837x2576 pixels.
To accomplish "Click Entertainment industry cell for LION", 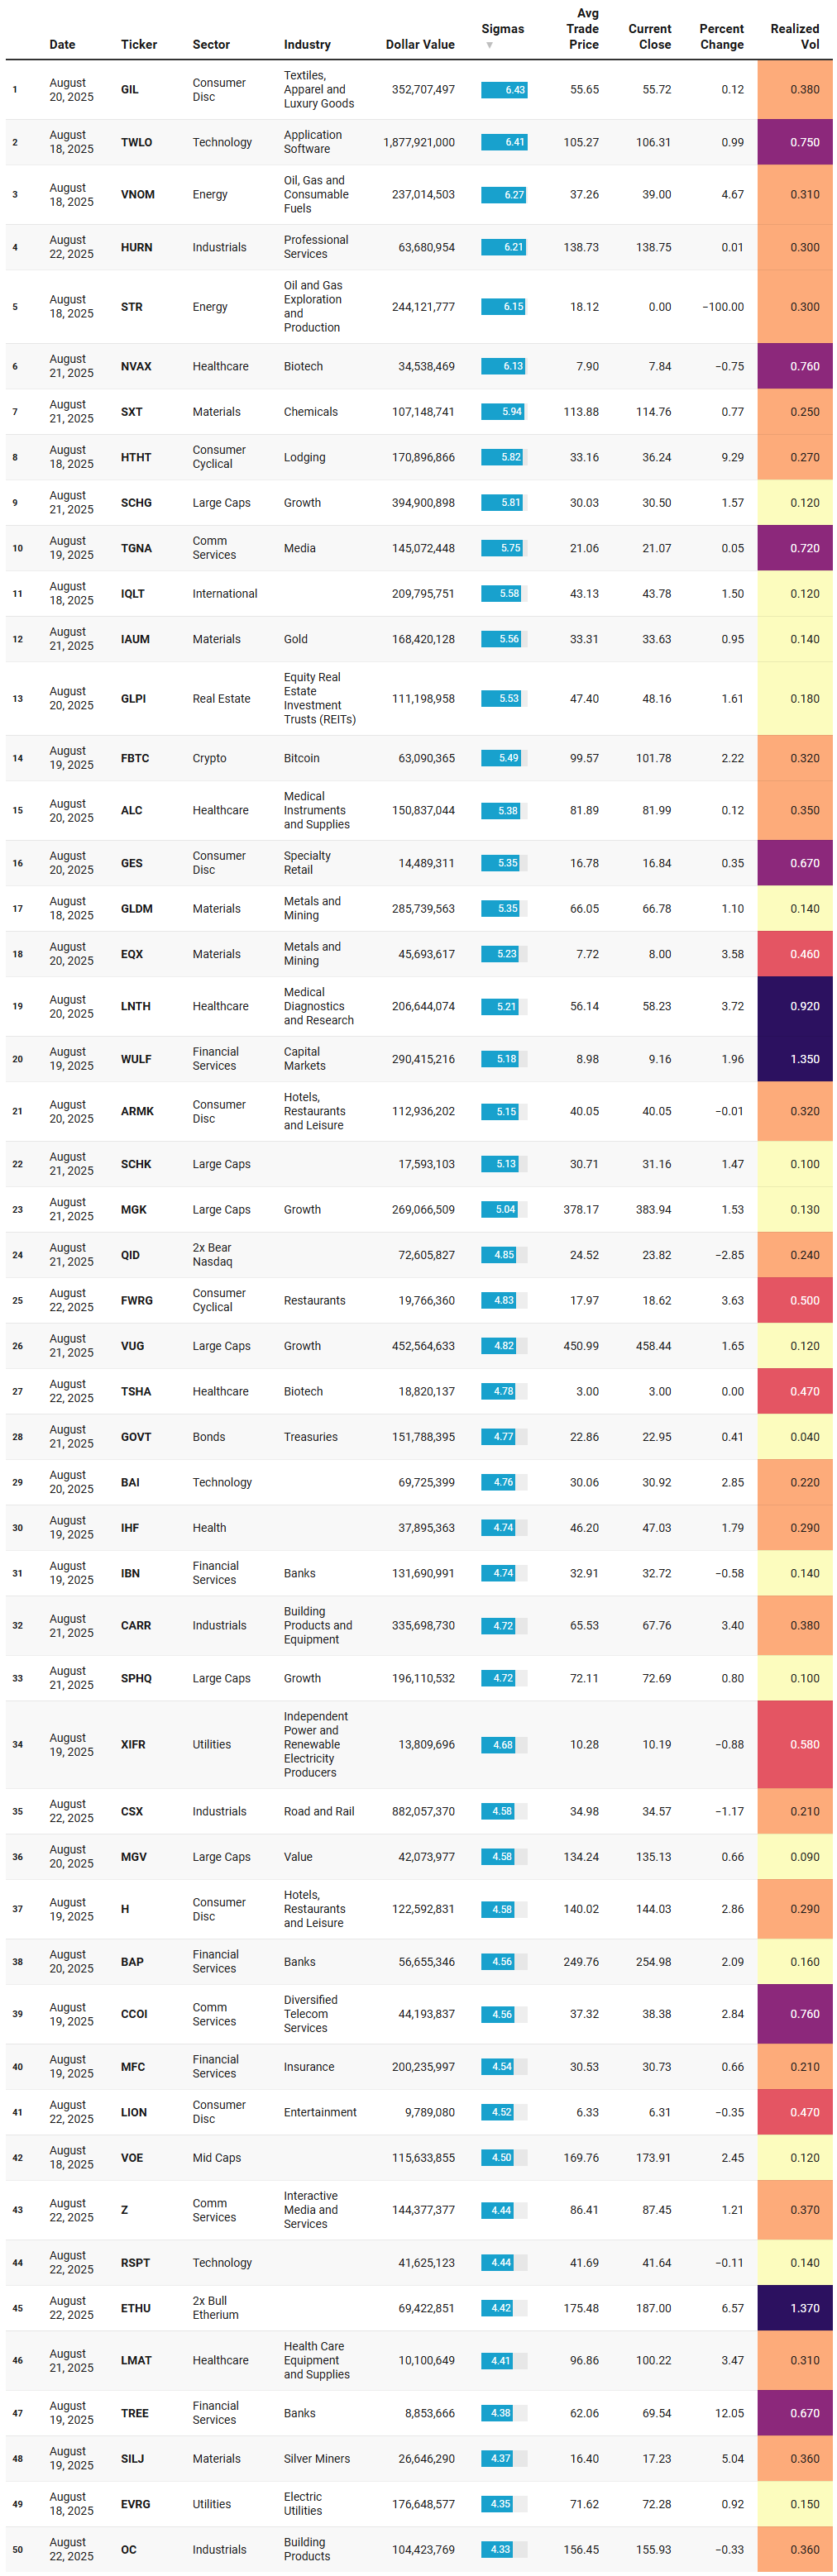I will pyautogui.click(x=319, y=2112).
